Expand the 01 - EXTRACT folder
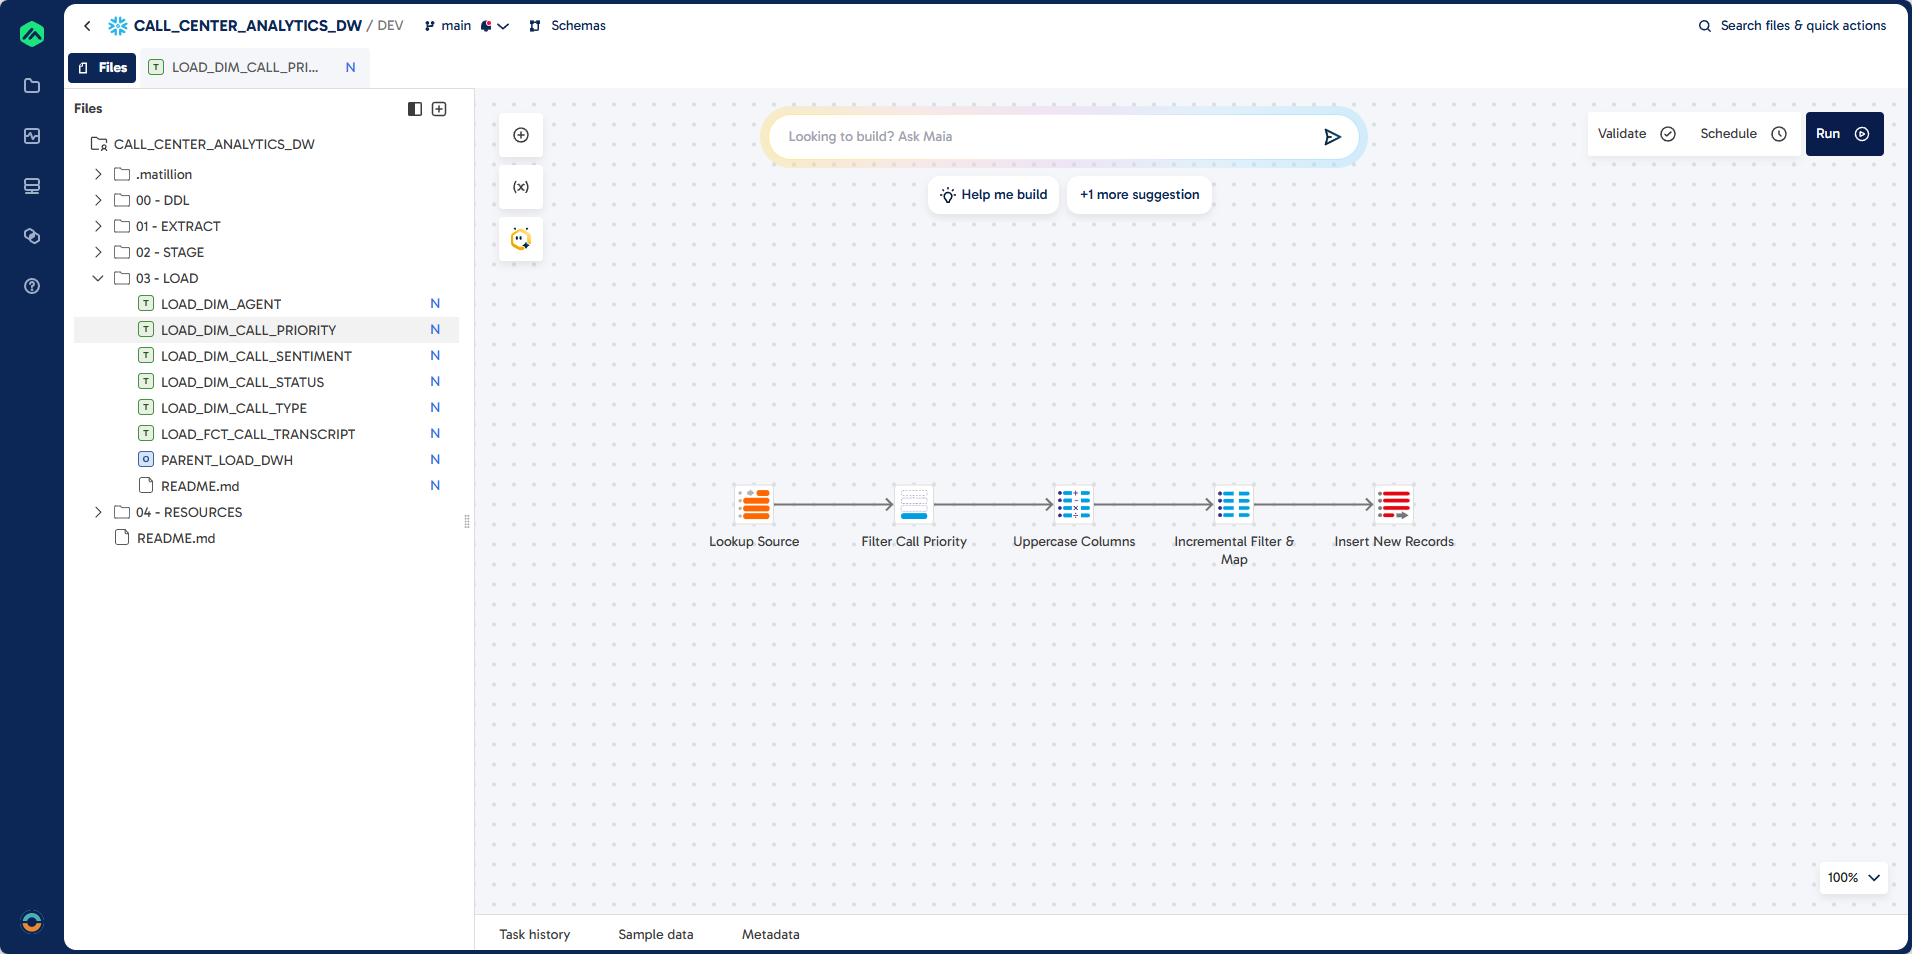 pyautogui.click(x=98, y=226)
